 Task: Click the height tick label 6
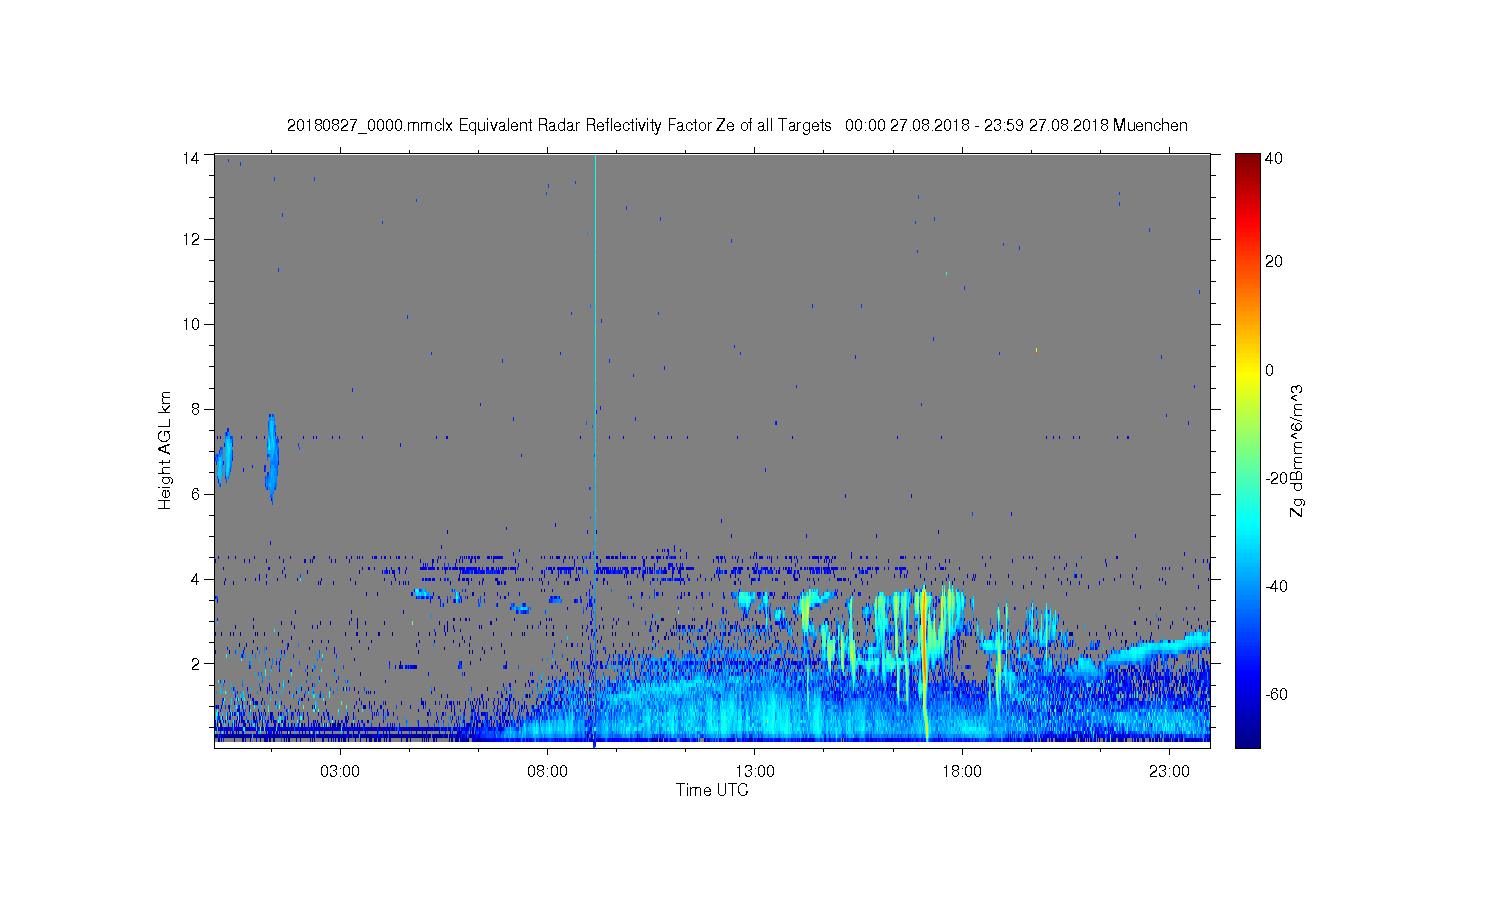click(195, 494)
